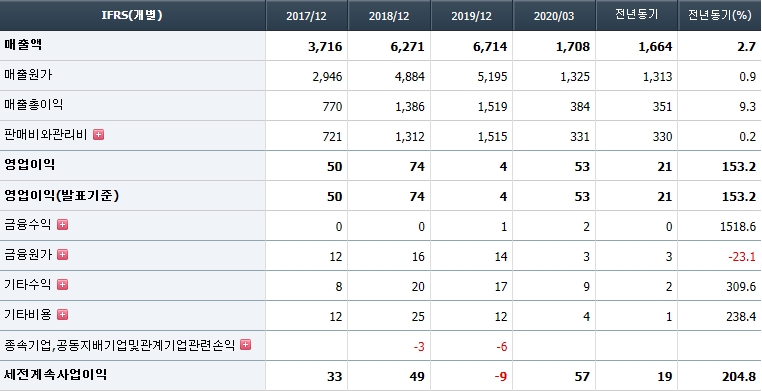762x391 pixels.
Task: Click 기타수익 value 20 for 2018/12
Action: 417,287
